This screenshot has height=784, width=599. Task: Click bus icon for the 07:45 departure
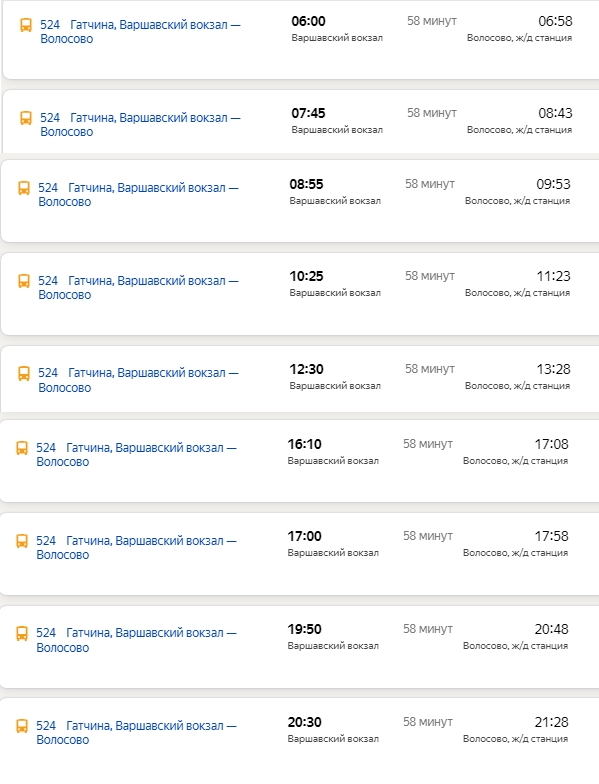(26, 118)
